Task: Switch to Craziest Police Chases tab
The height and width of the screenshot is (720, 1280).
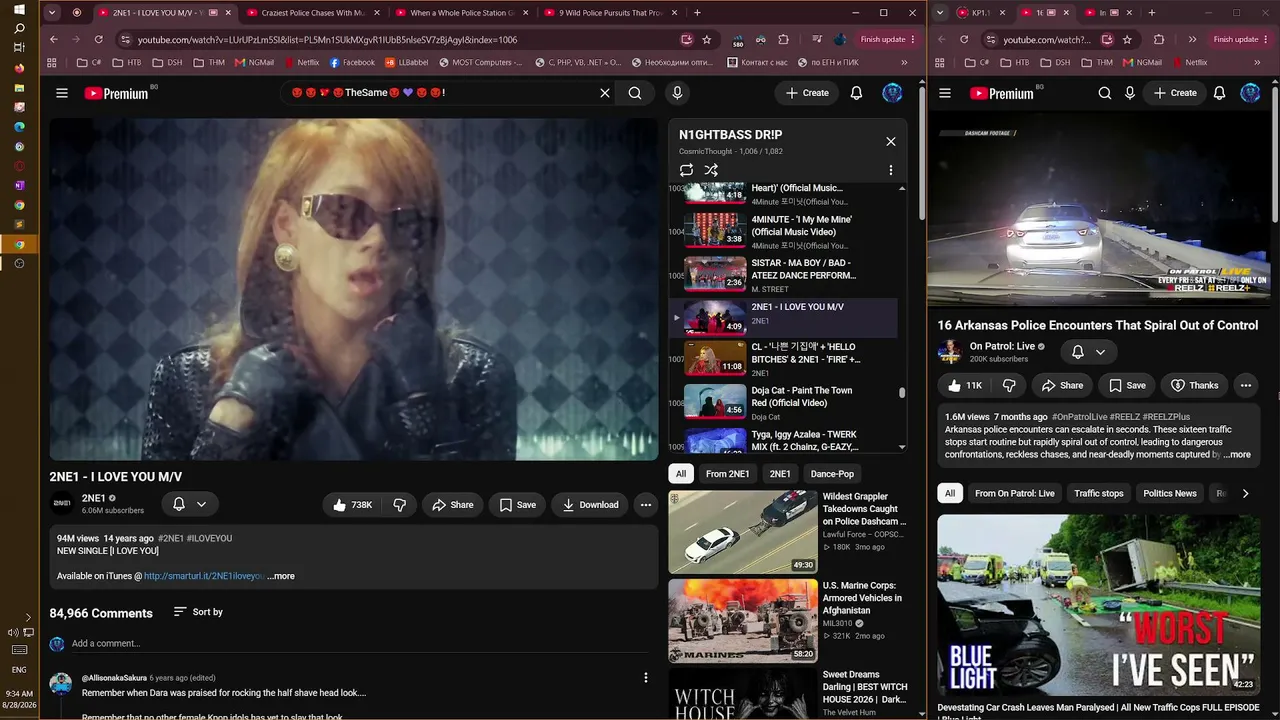Action: point(314,13)
